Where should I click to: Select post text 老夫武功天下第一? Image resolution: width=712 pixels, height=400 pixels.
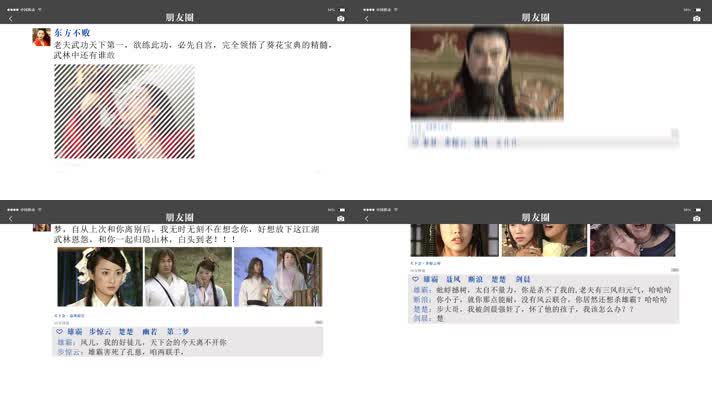pyautogui.click(x=87, y=45)
